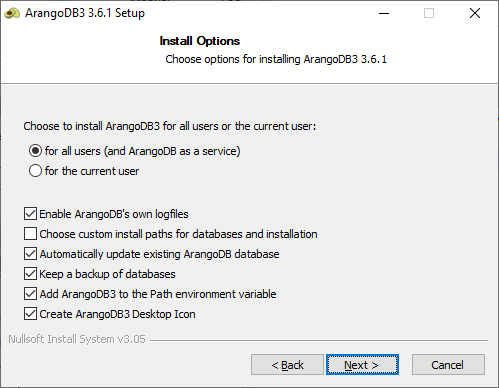The height and width of the screenshot is (388, 499).
Task: Click the greyed-out maximize window icon
Action: tap(429, 13)
